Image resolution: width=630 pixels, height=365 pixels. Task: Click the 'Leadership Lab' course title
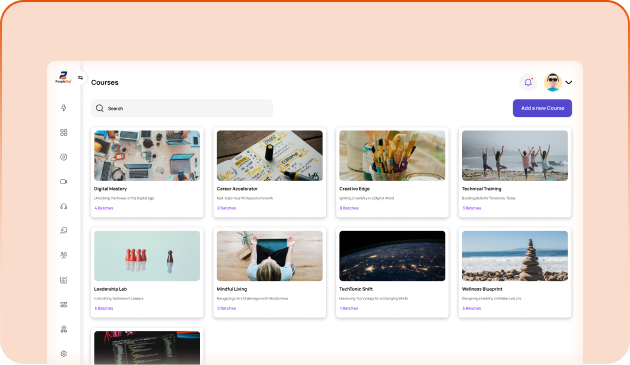click(110, 289)
